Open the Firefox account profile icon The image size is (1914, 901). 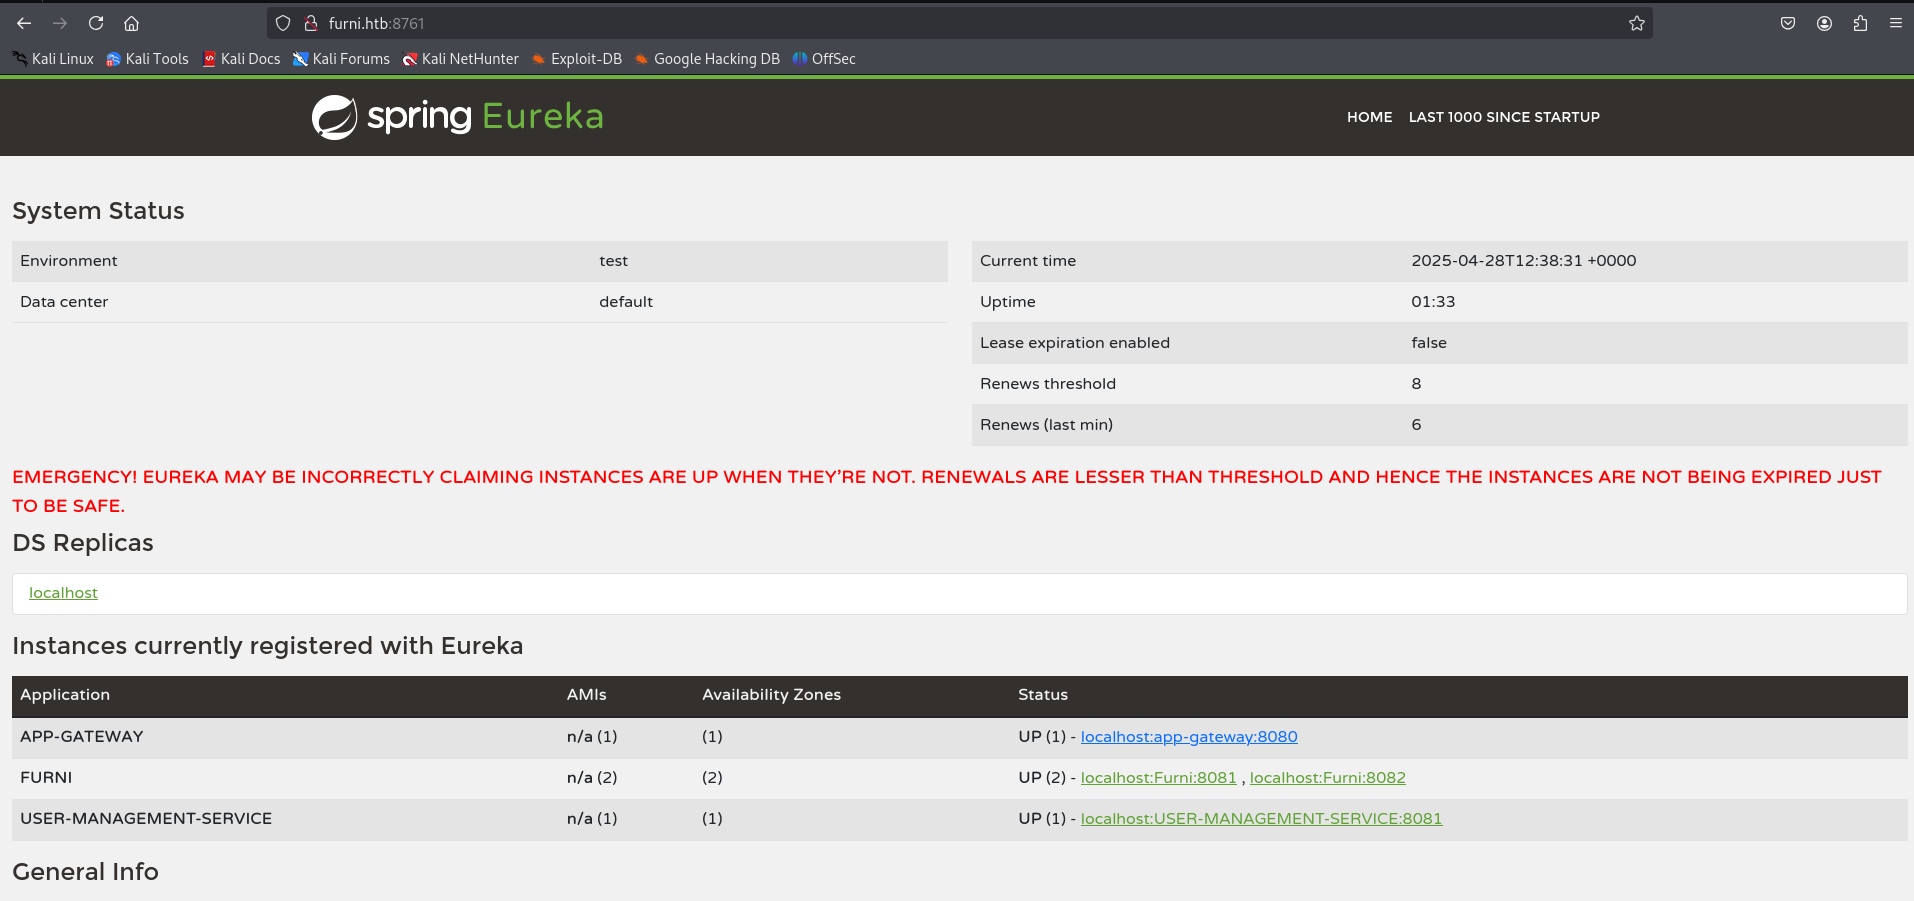(x=1824, y=23)
